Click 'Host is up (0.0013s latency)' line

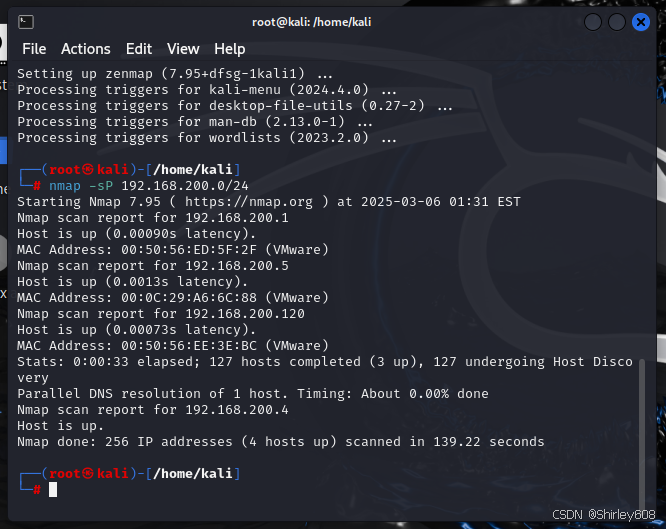coord(133,282)
